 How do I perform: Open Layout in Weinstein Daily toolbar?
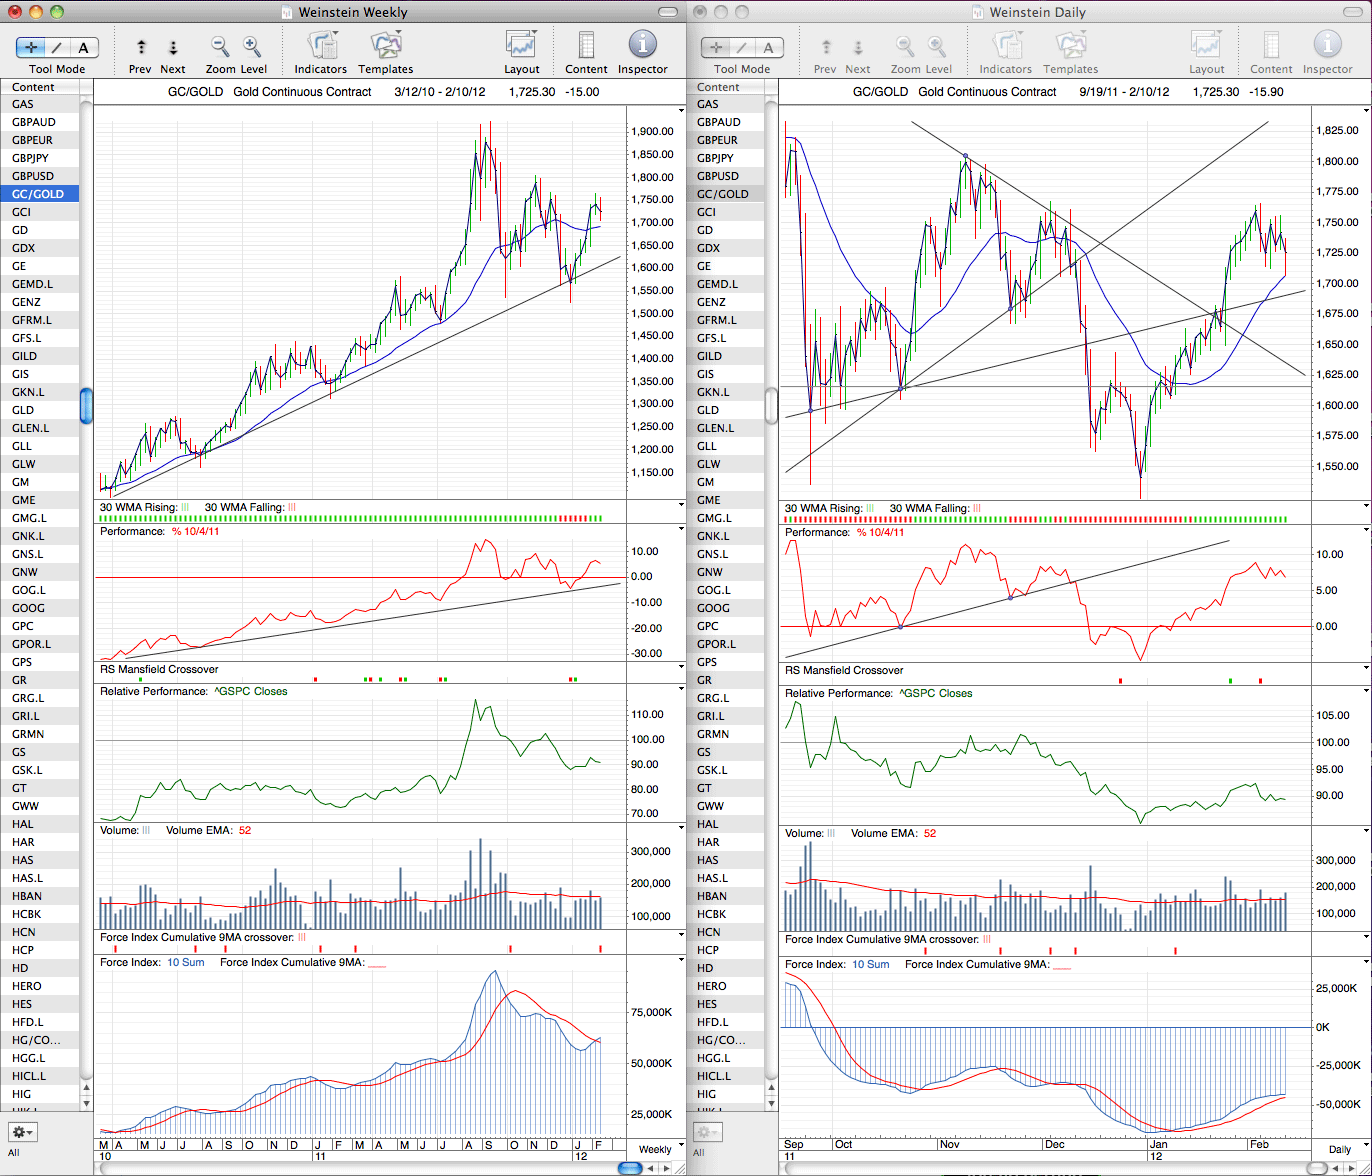tap(1207, 46)
